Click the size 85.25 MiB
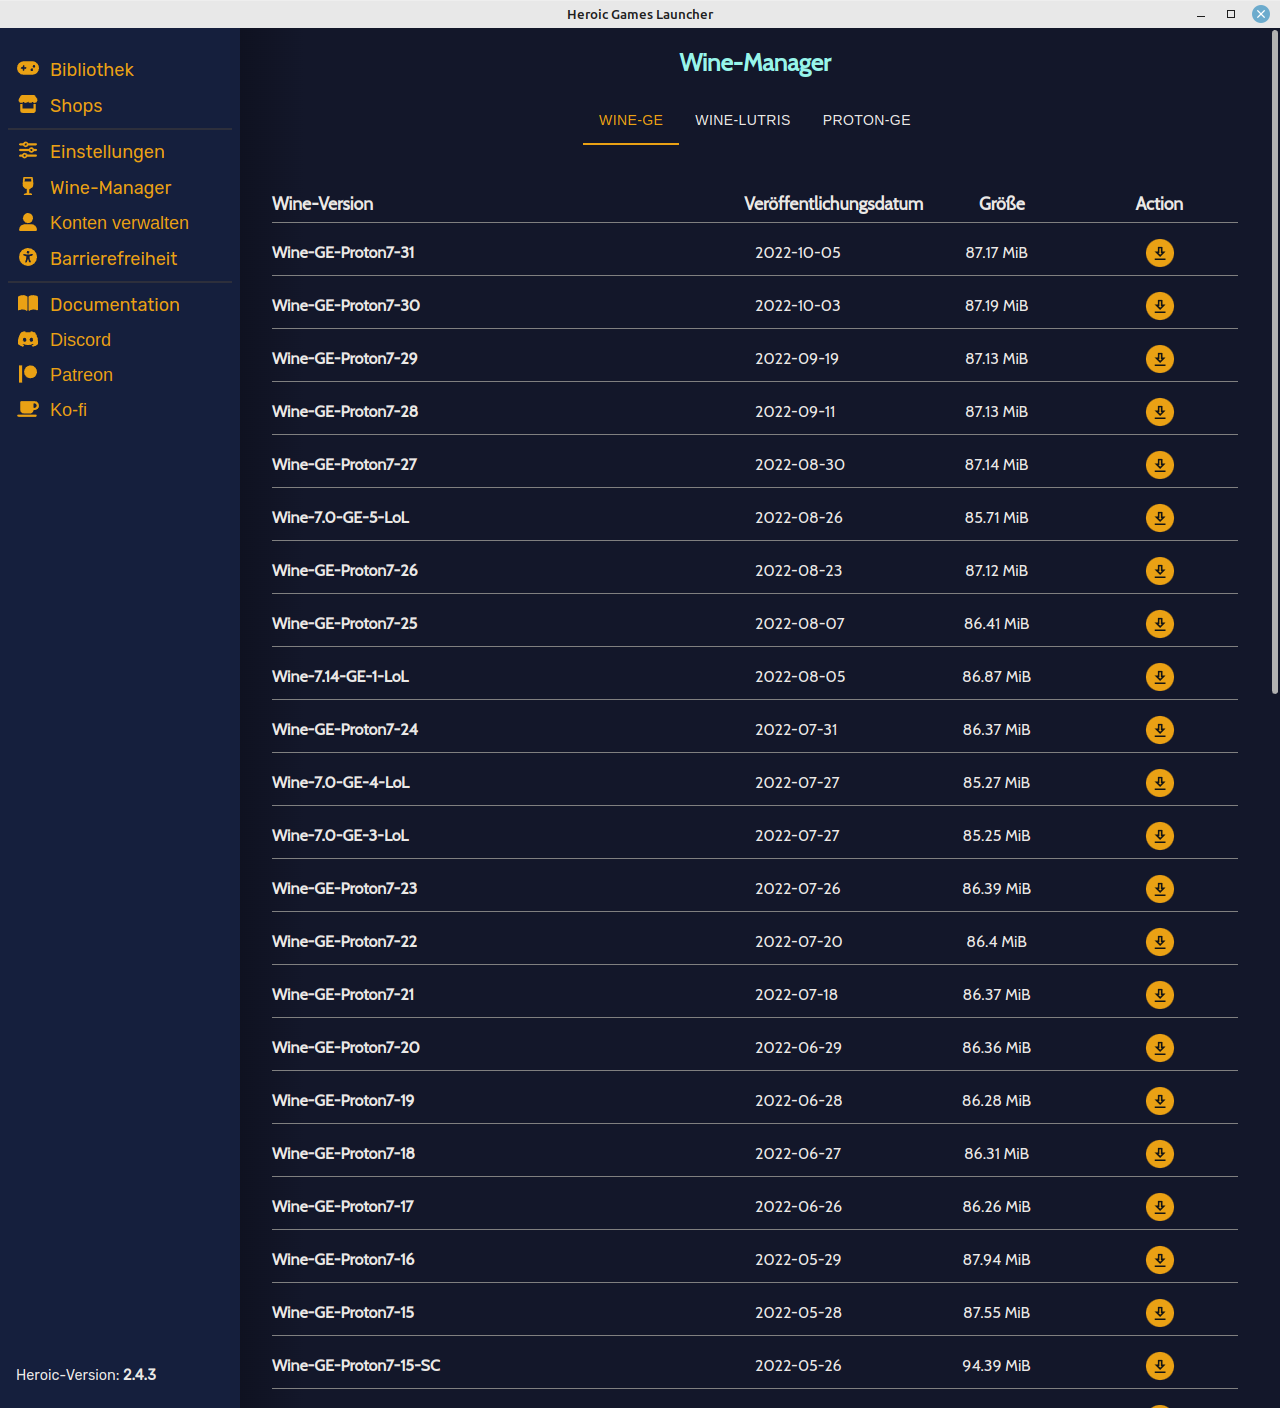 pos(996,836)
